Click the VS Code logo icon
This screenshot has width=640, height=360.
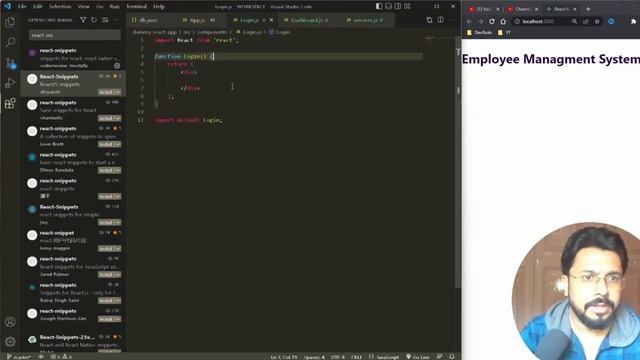pyautogui.click(x=7, y=6)
